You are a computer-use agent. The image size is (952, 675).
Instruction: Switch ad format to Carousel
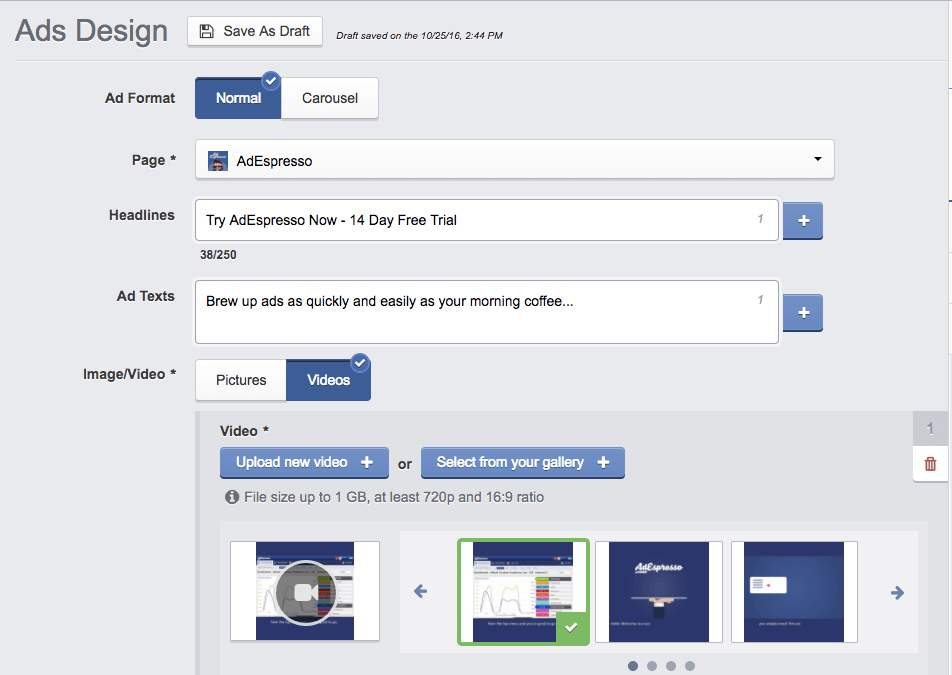tap(330, 98)
